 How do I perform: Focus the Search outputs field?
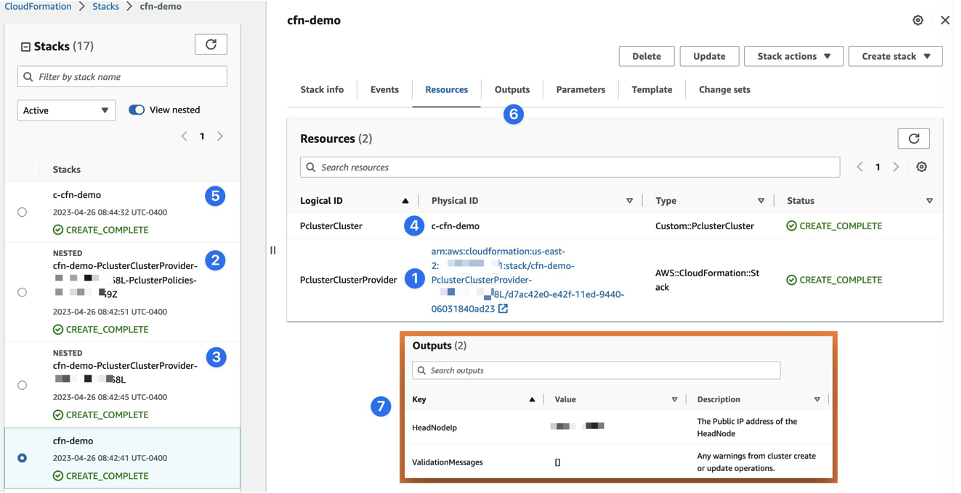click(x=596, y=370)
